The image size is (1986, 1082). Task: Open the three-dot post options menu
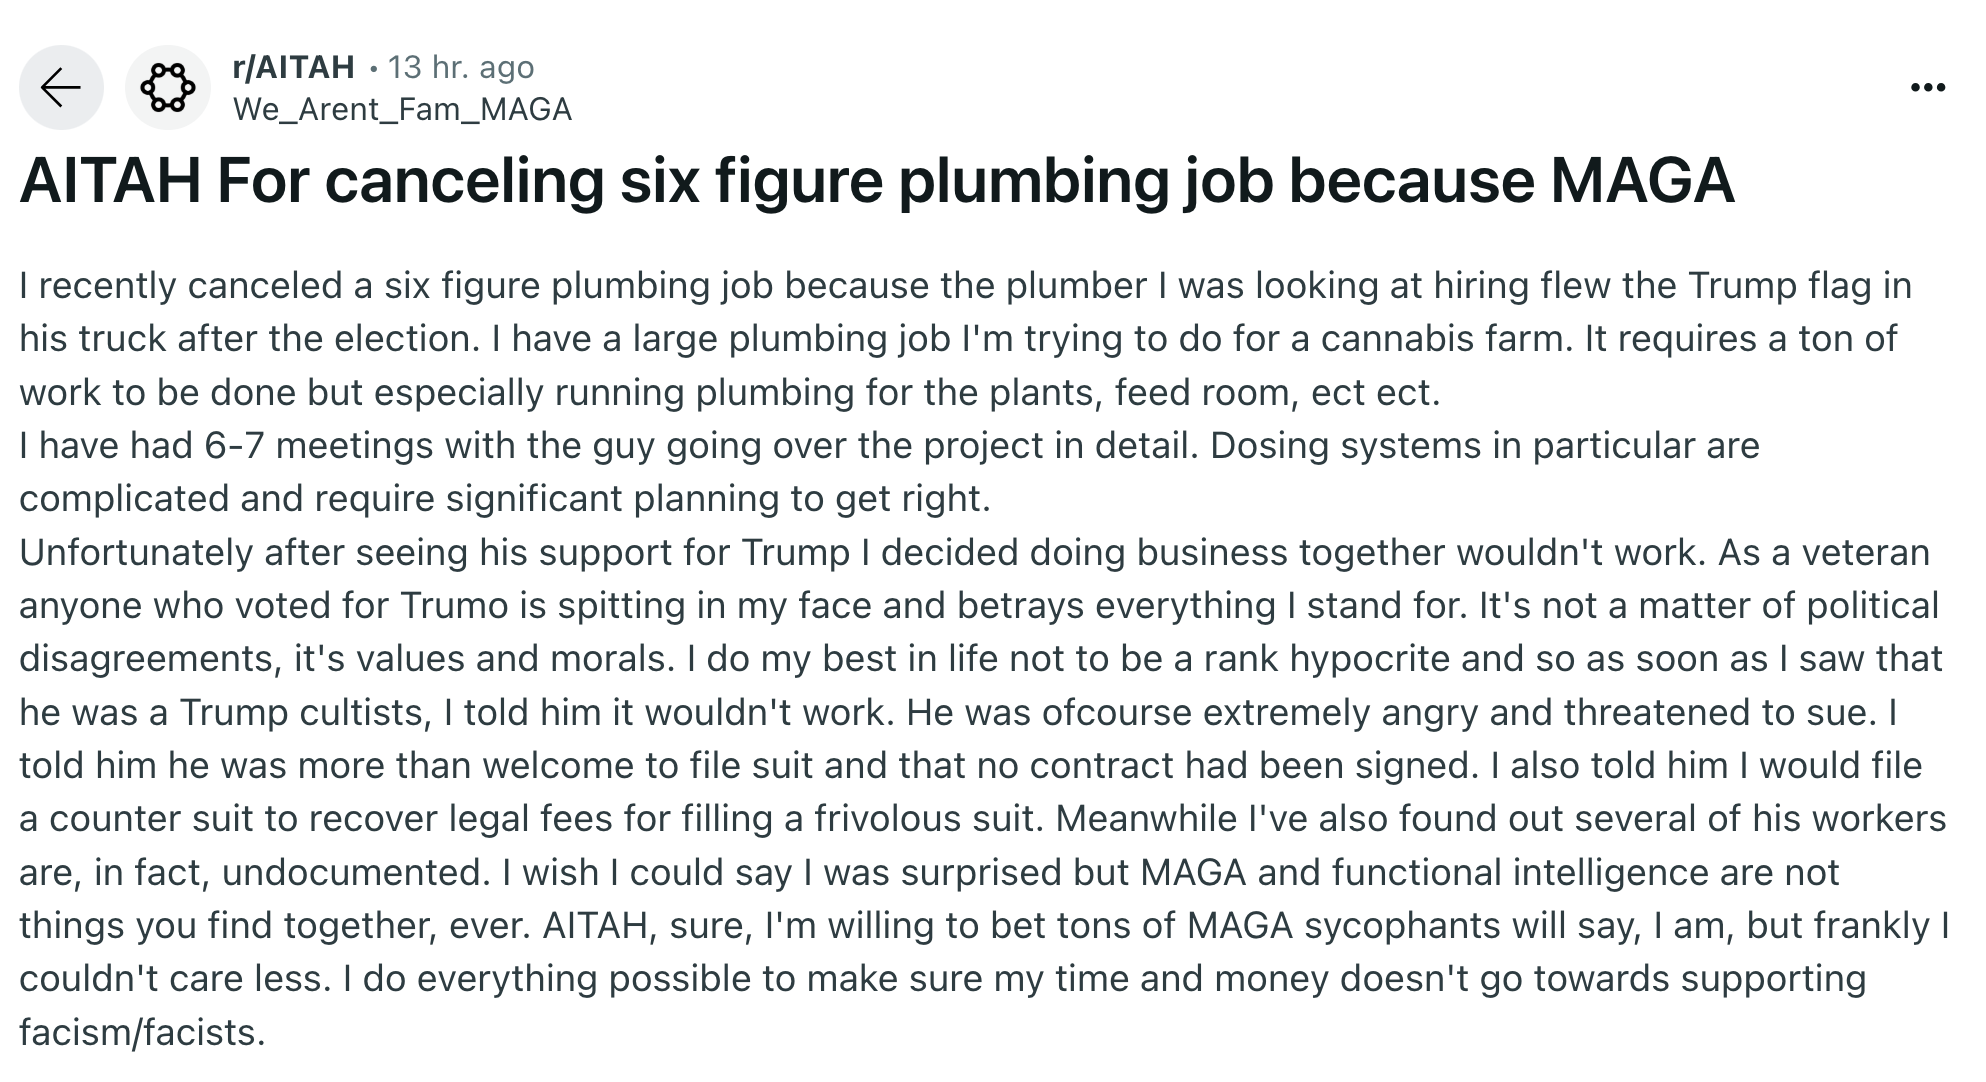[x=1927, y=88]
